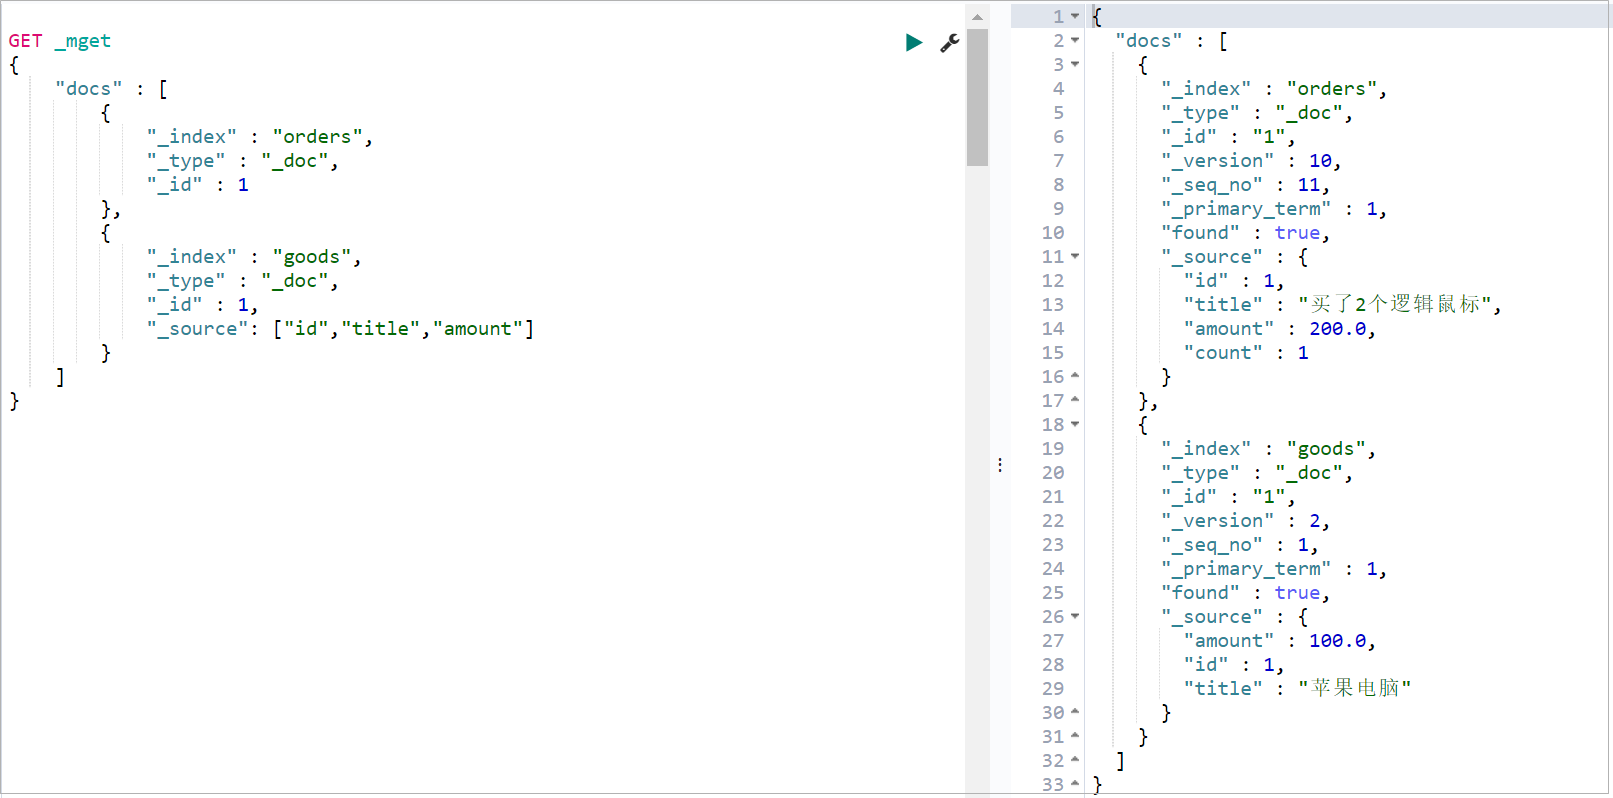Collapse the fold arrow at line 3
Image resolution: width=1613 pixels, height=798 pixels.
1075,64
